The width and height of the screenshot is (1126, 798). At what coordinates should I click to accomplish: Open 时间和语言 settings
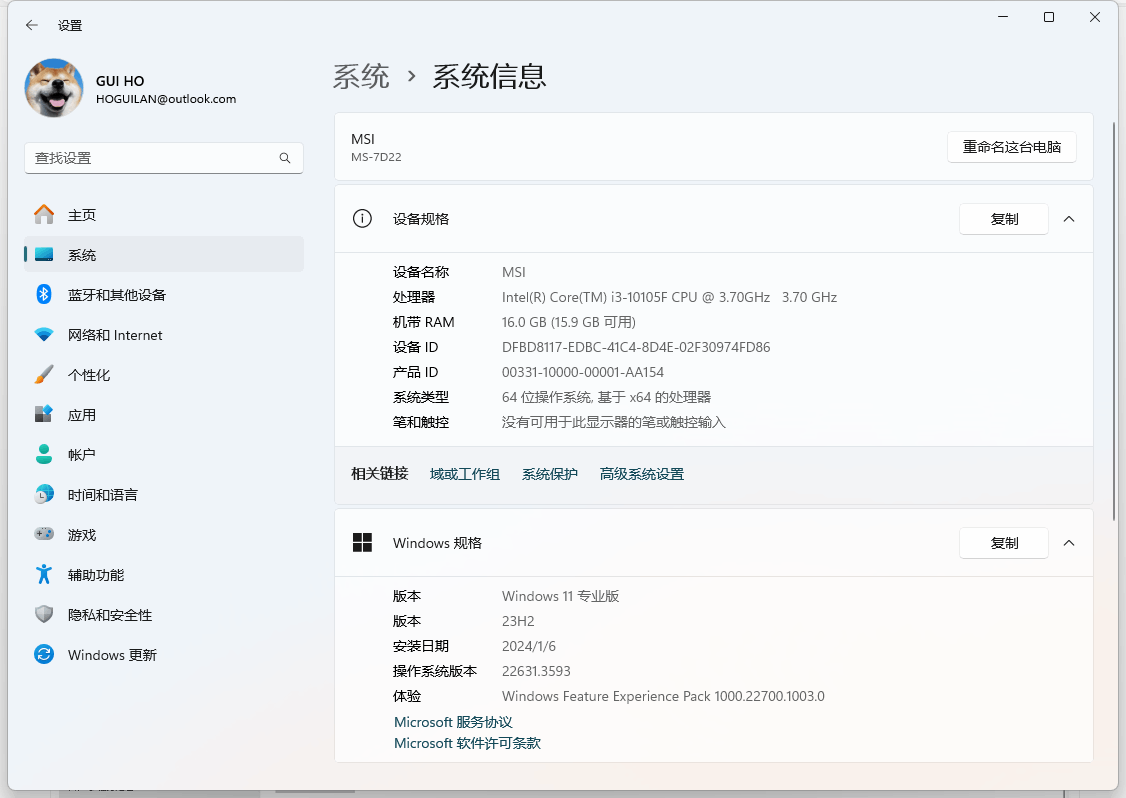coord(164,495)
